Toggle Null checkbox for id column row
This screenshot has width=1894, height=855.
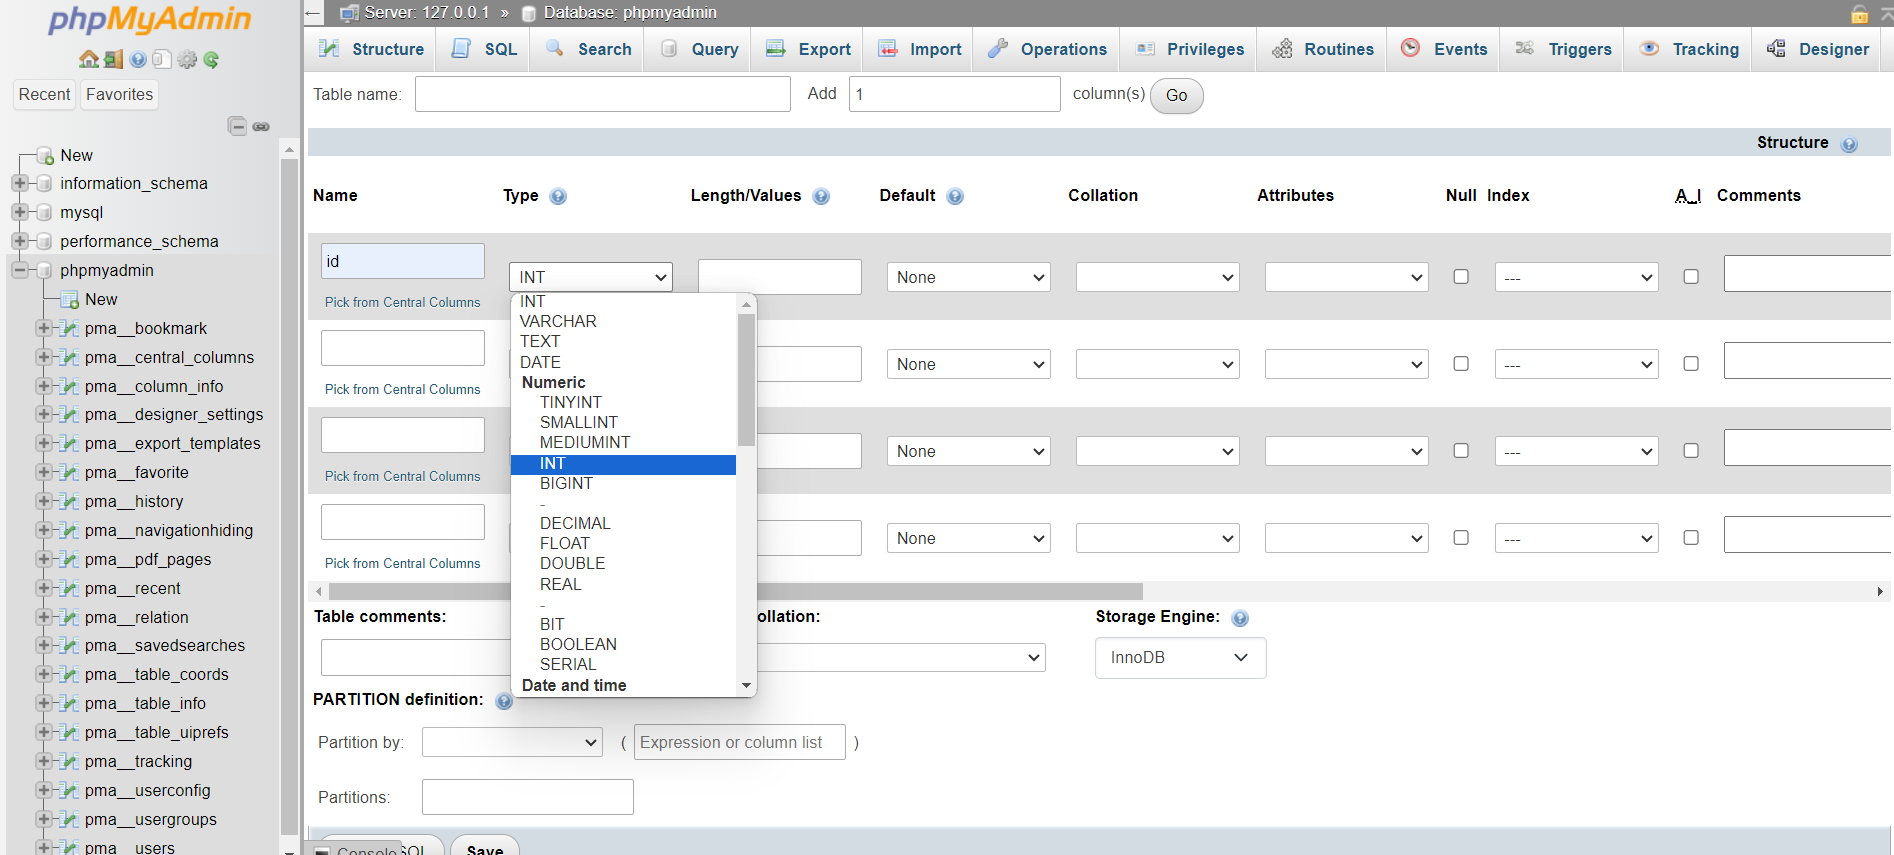coord(1461,276)
